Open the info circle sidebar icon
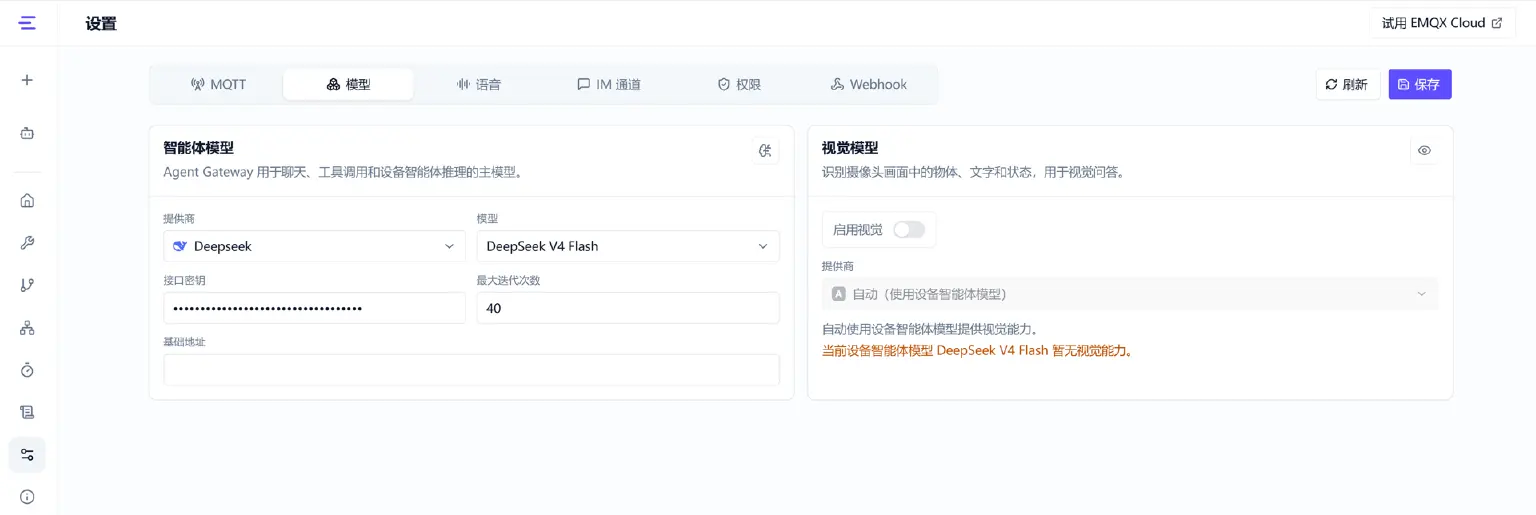 click(x=27, y=497)
